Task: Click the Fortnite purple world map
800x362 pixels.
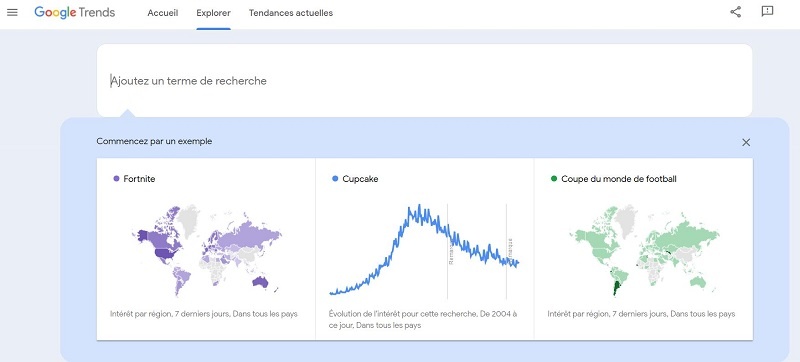Action: pos(207,250)
